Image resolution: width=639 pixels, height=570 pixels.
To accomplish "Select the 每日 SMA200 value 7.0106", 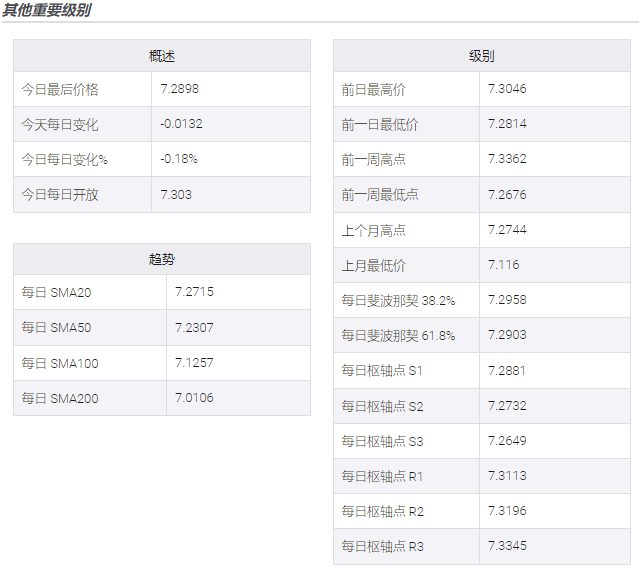I will pos(193,398).
